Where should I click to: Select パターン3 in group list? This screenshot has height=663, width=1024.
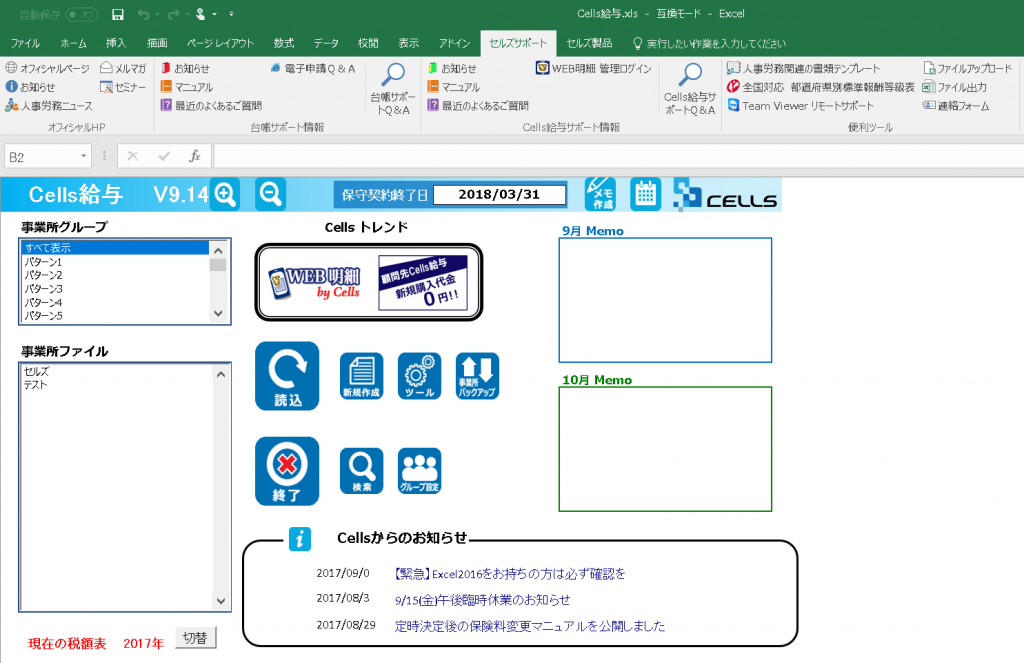[115, 289]
